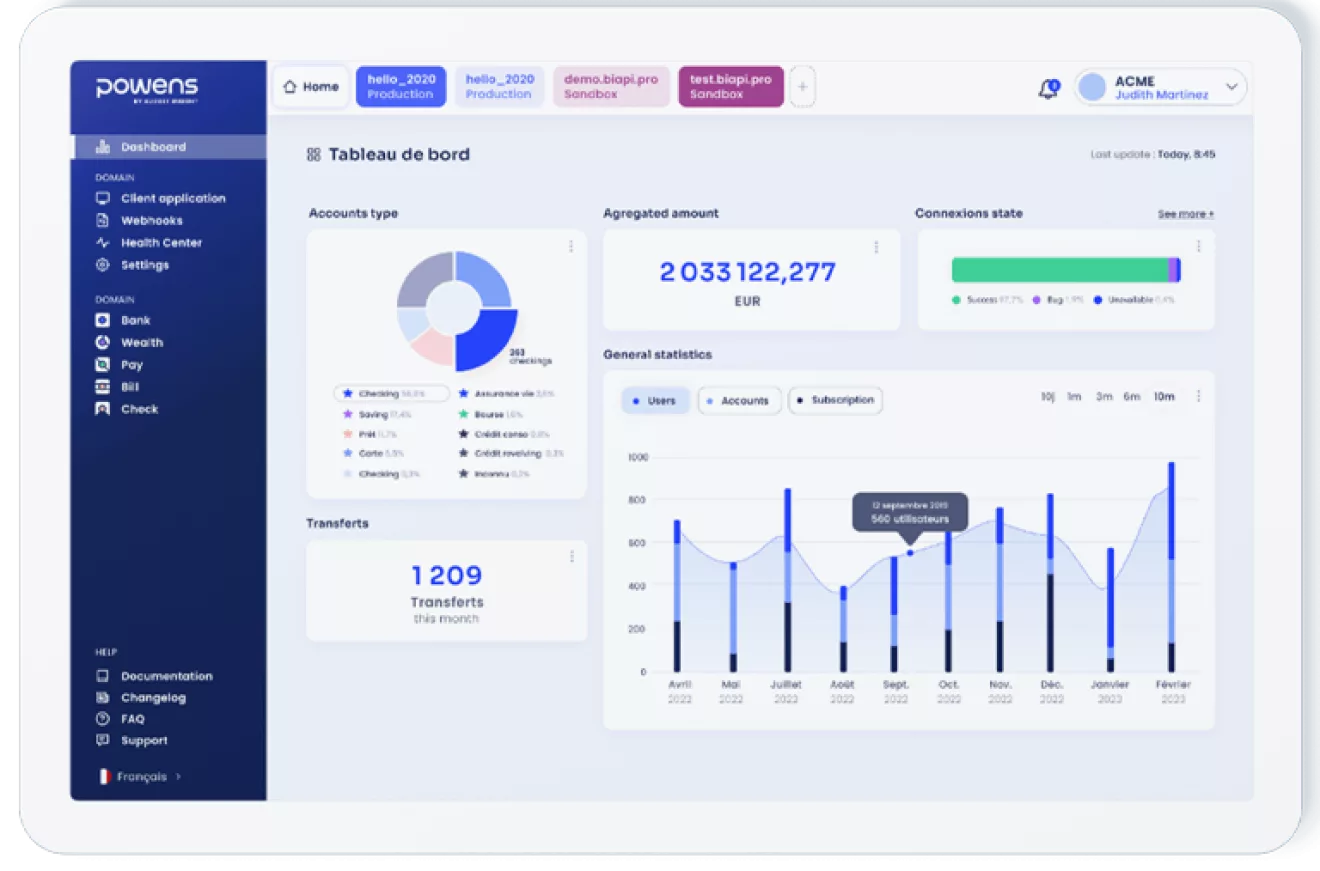
Task: Toggle Prêt legend entry
Action: pos(370,434)
